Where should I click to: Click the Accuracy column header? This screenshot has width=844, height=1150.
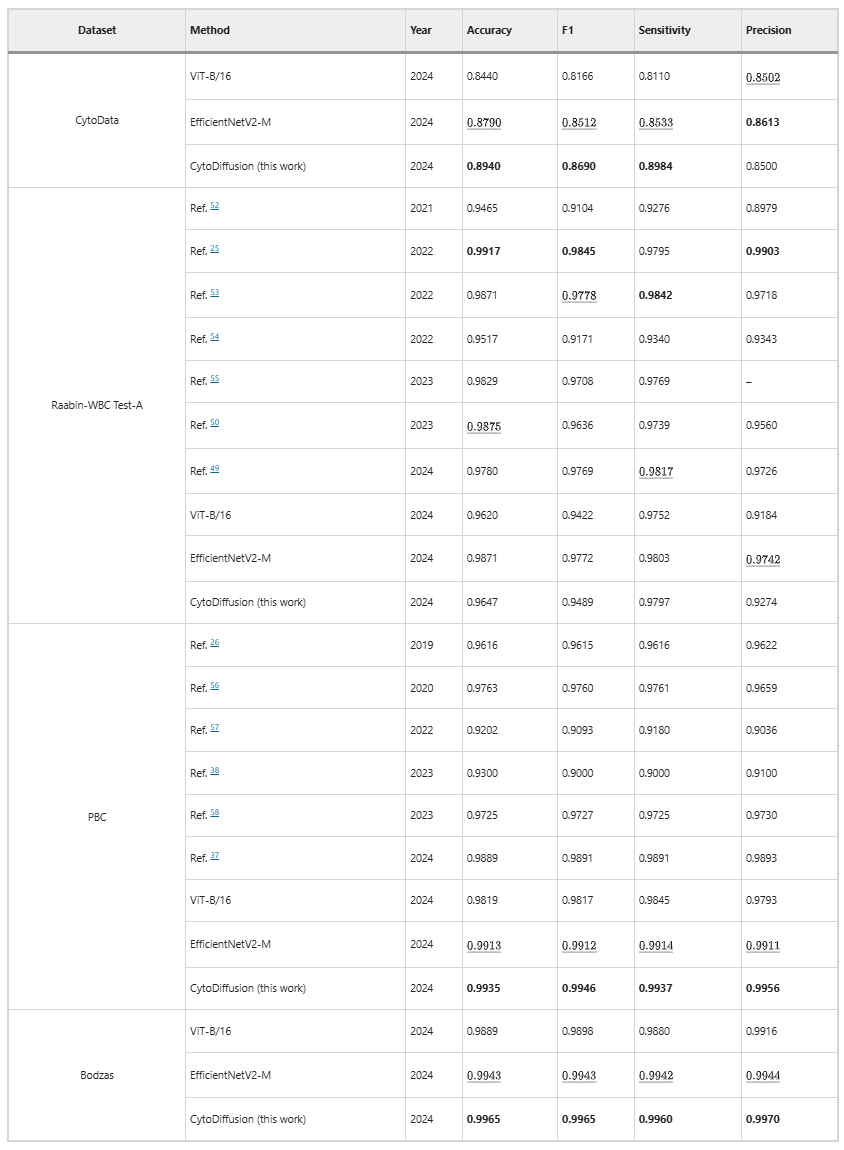[489, 31]
